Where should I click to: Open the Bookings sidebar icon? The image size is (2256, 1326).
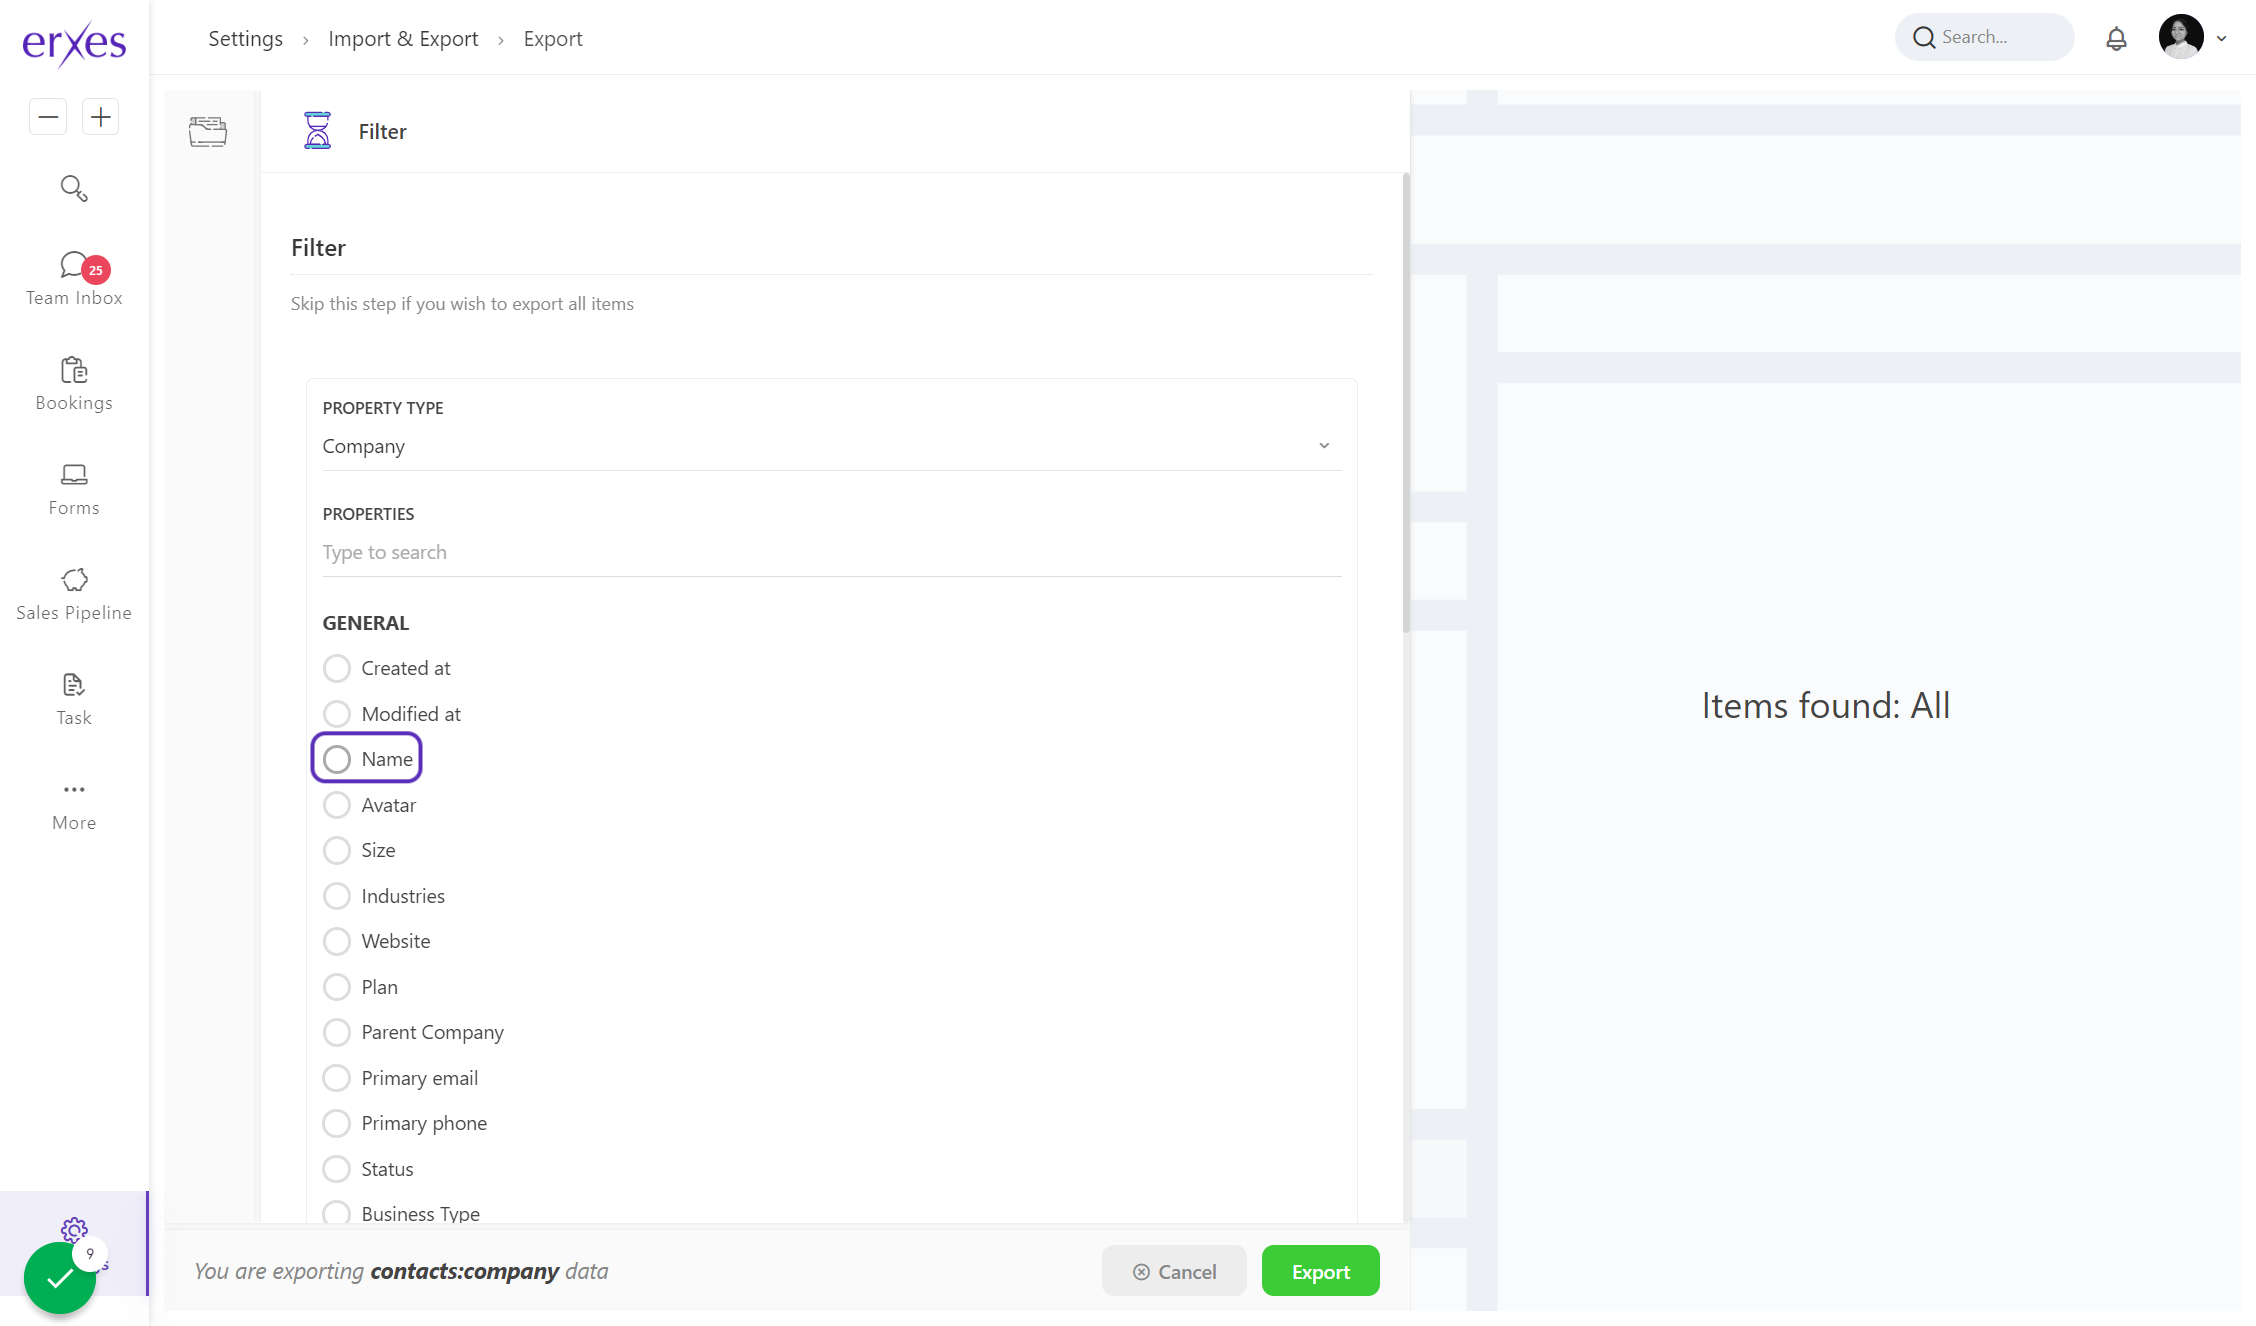[74, 383]
